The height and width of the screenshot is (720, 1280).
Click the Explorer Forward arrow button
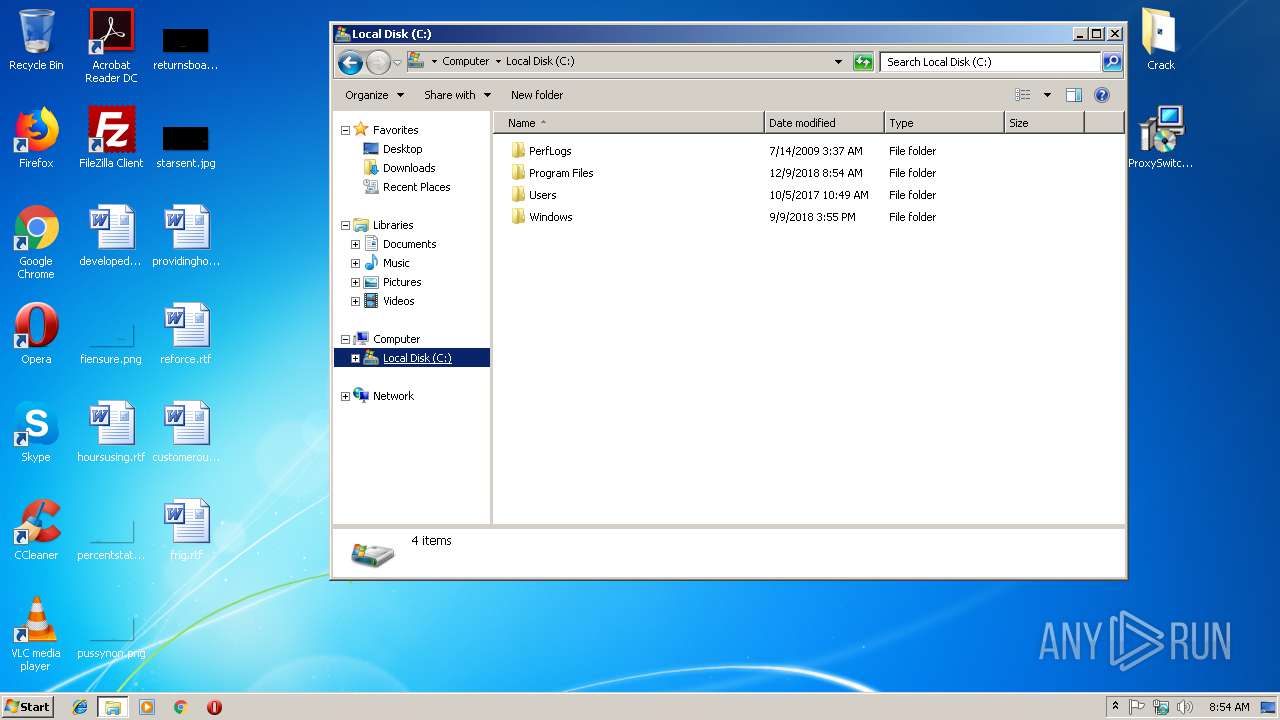[x=378, y=63]
